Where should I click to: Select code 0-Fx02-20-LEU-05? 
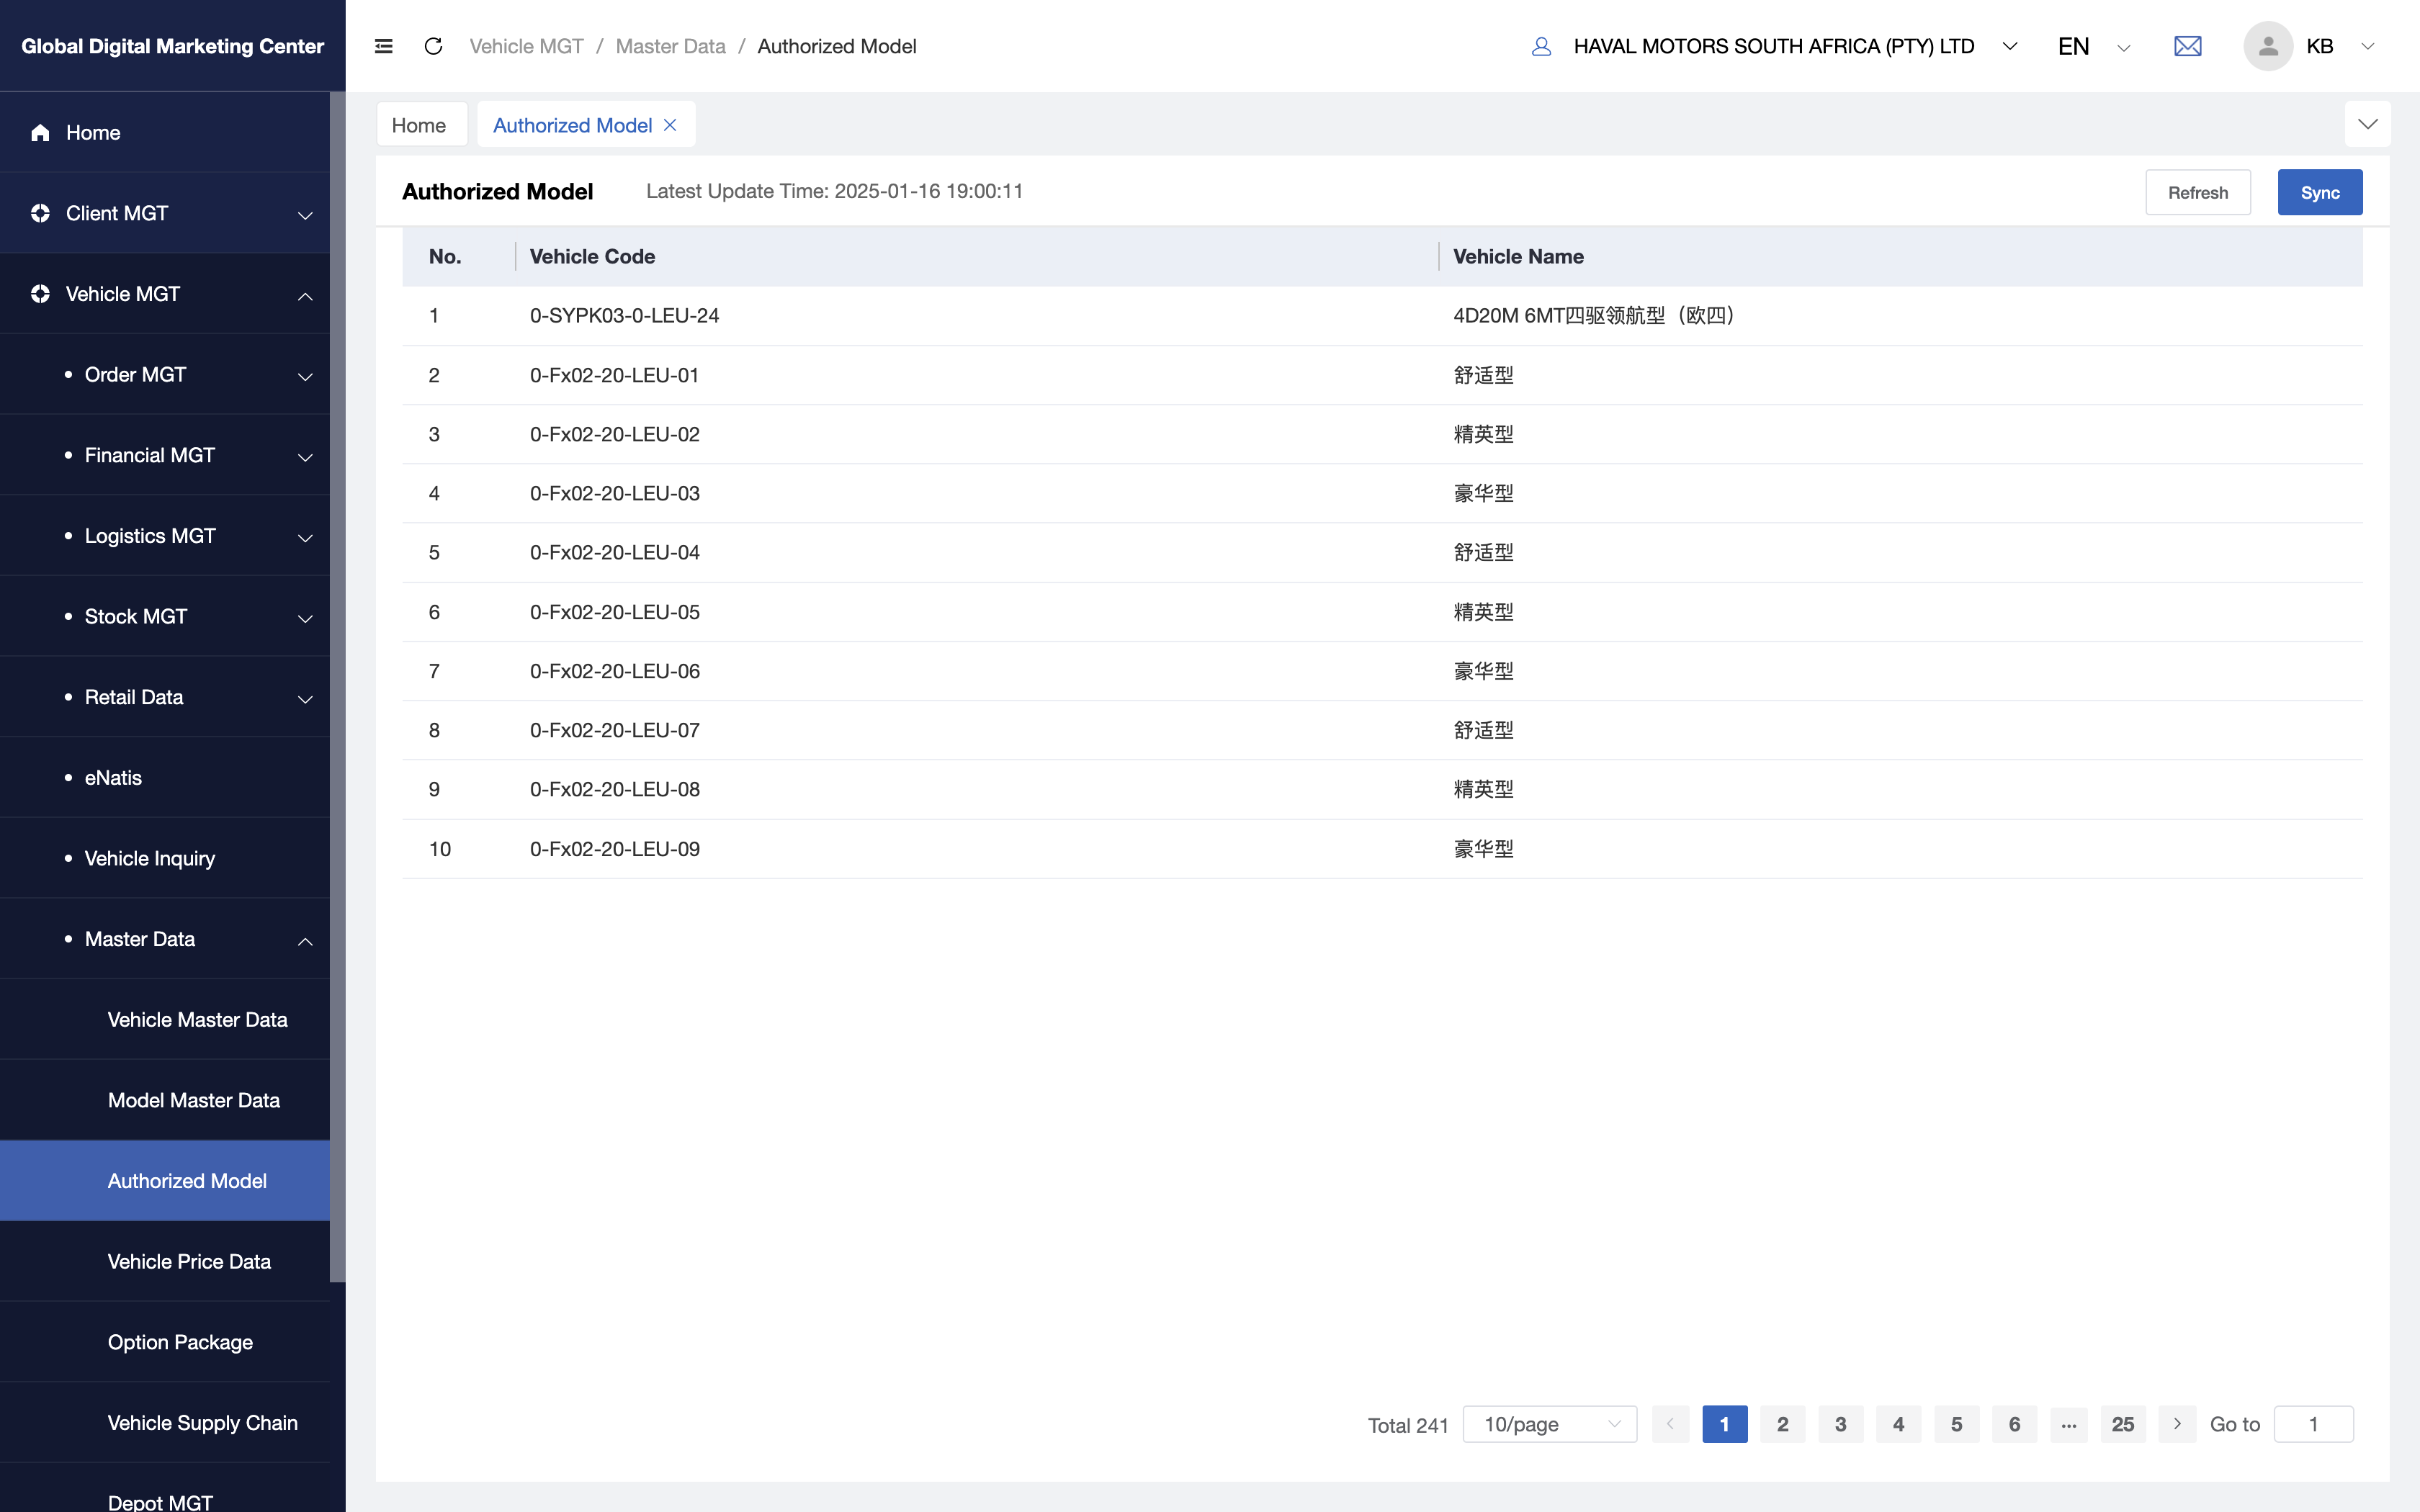pos(614,612)
